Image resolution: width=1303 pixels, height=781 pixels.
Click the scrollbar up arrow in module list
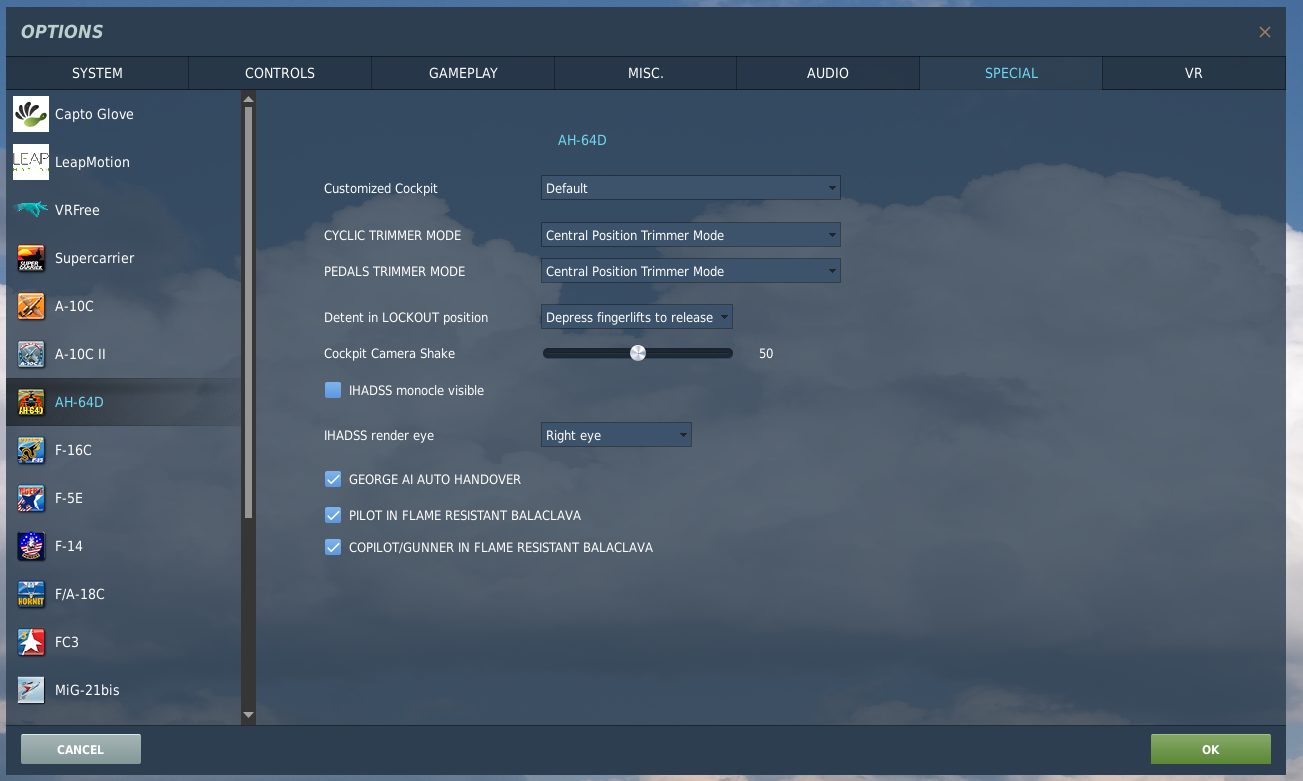248,98
